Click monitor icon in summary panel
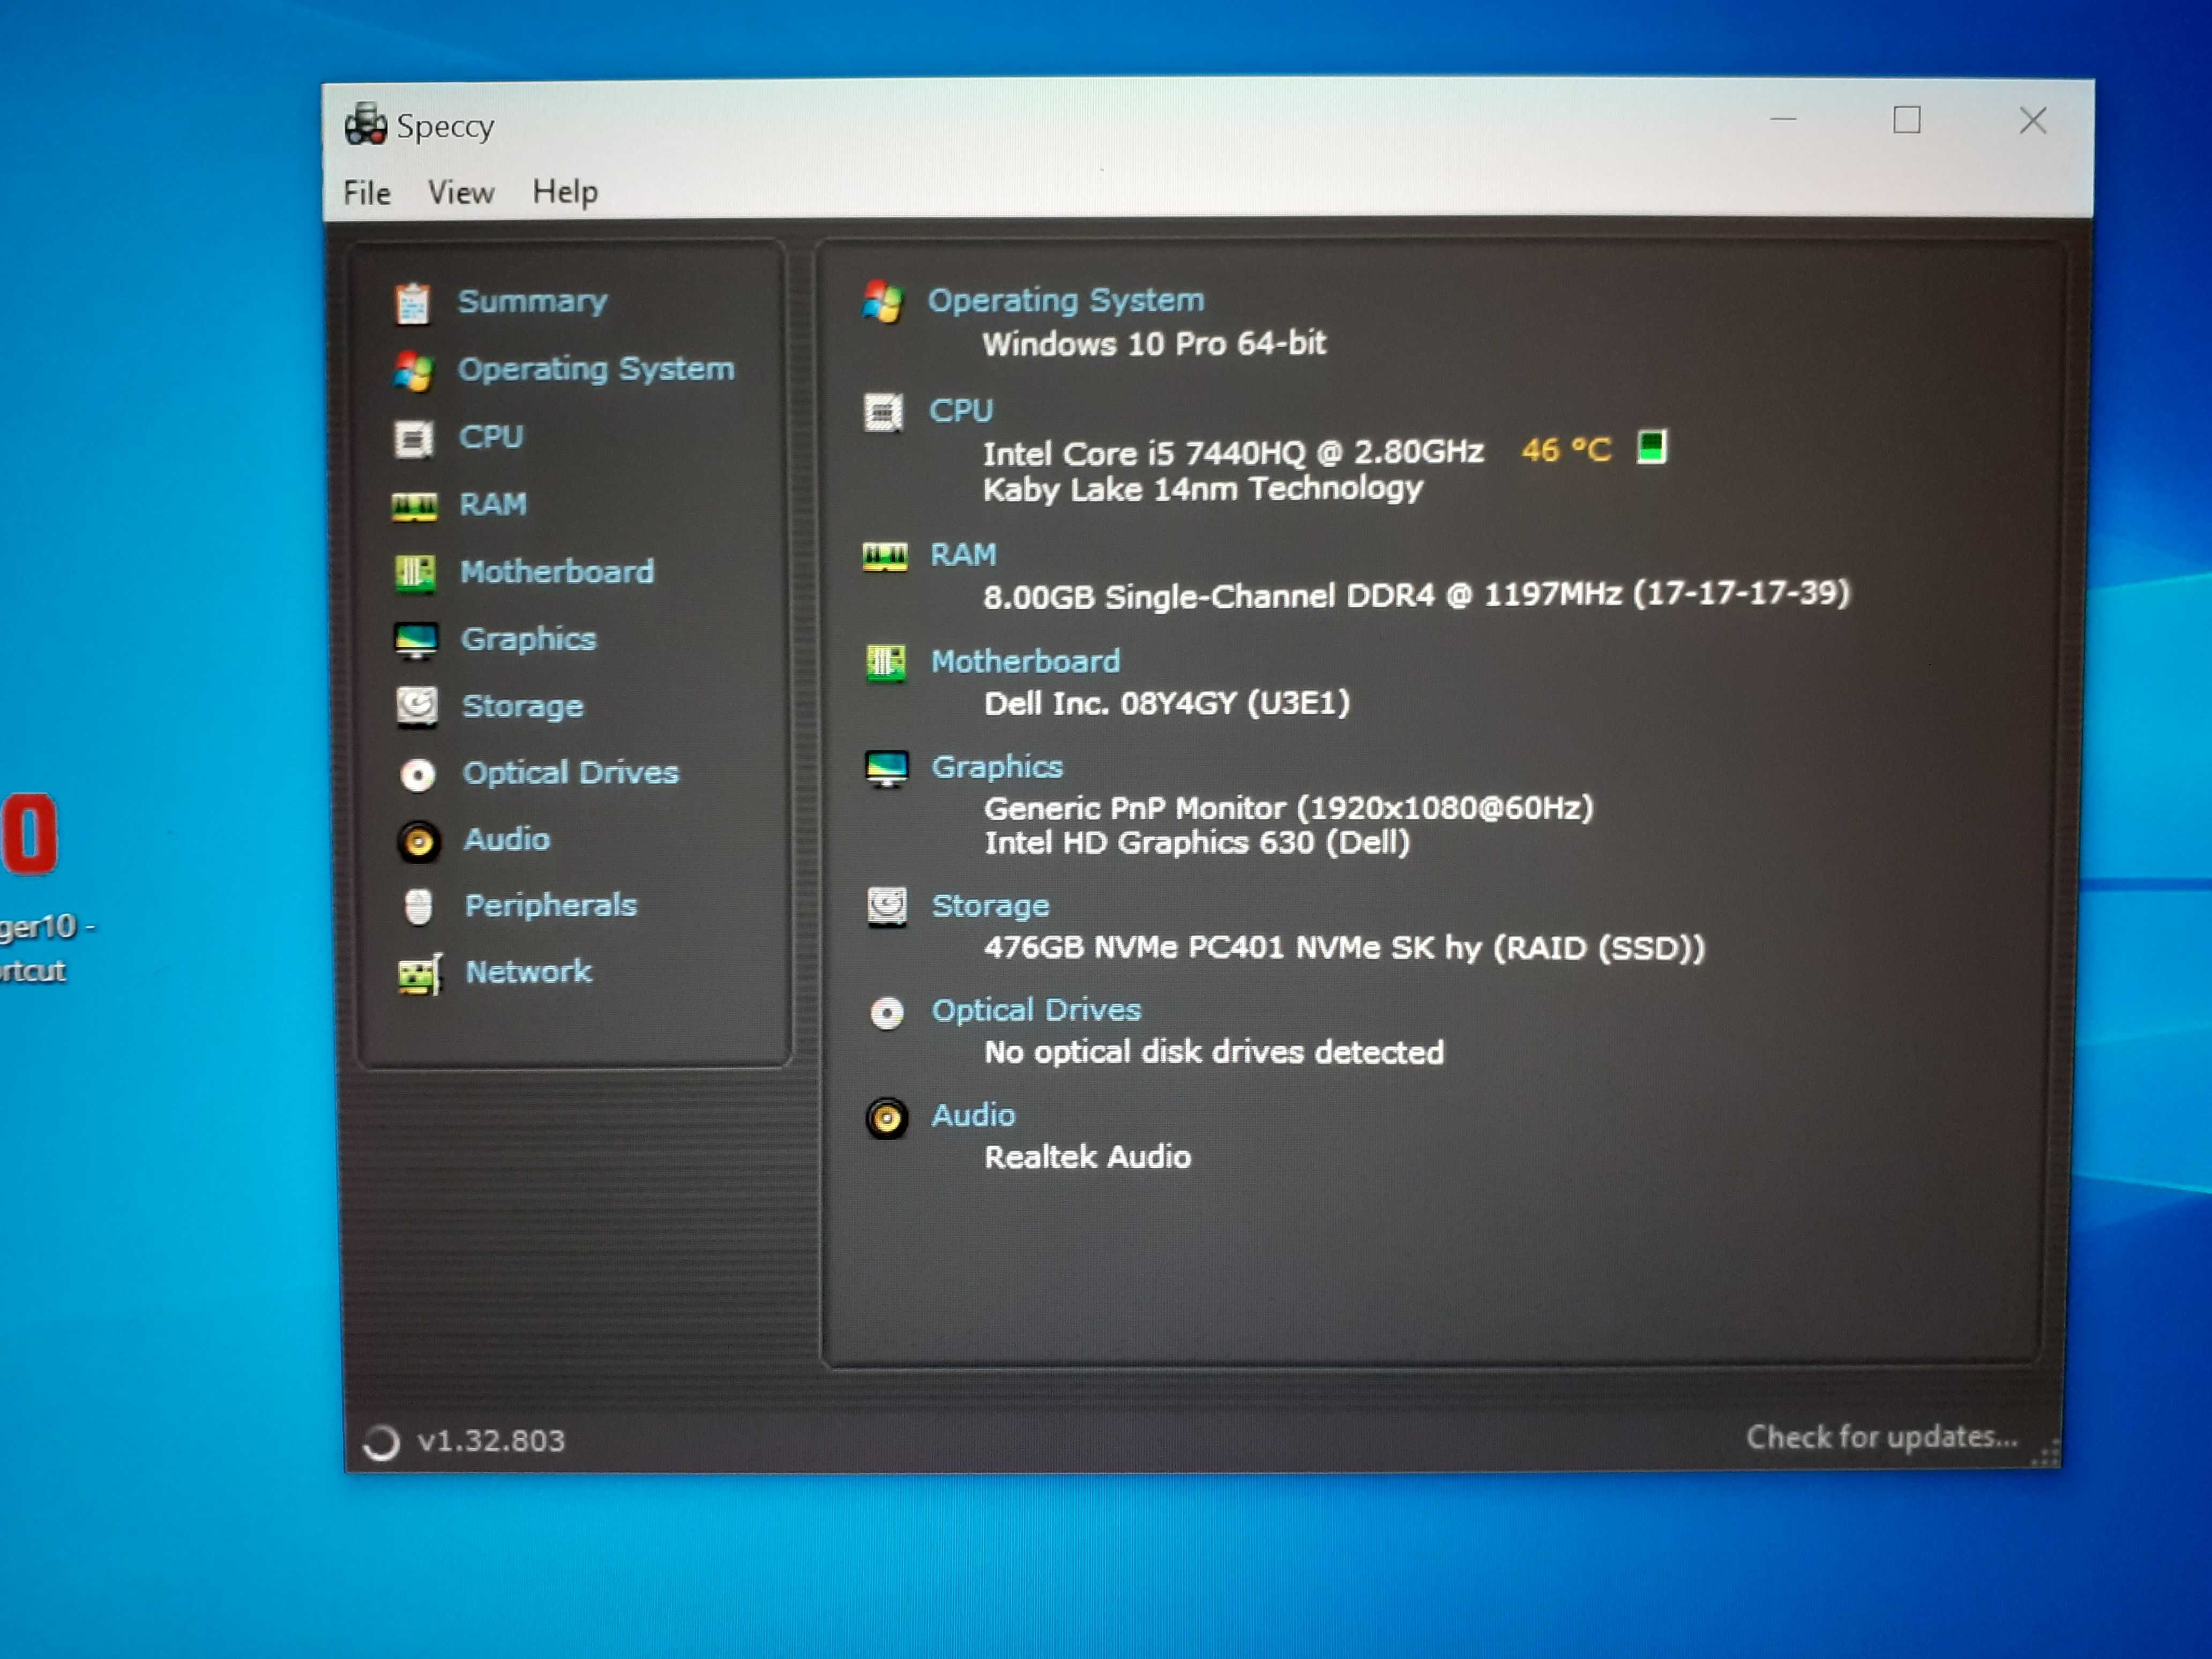This screenshot has height=1659, width=2212. (886, 769)
